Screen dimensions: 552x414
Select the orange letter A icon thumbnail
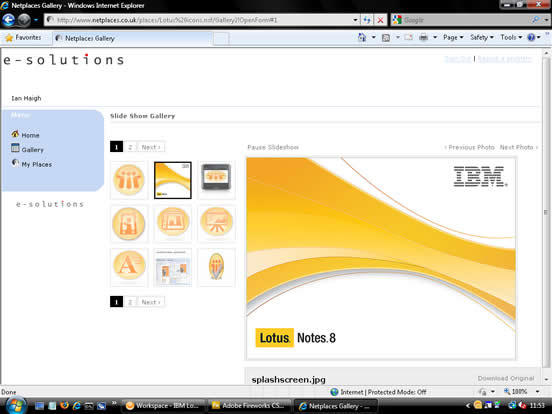point(129,267)
